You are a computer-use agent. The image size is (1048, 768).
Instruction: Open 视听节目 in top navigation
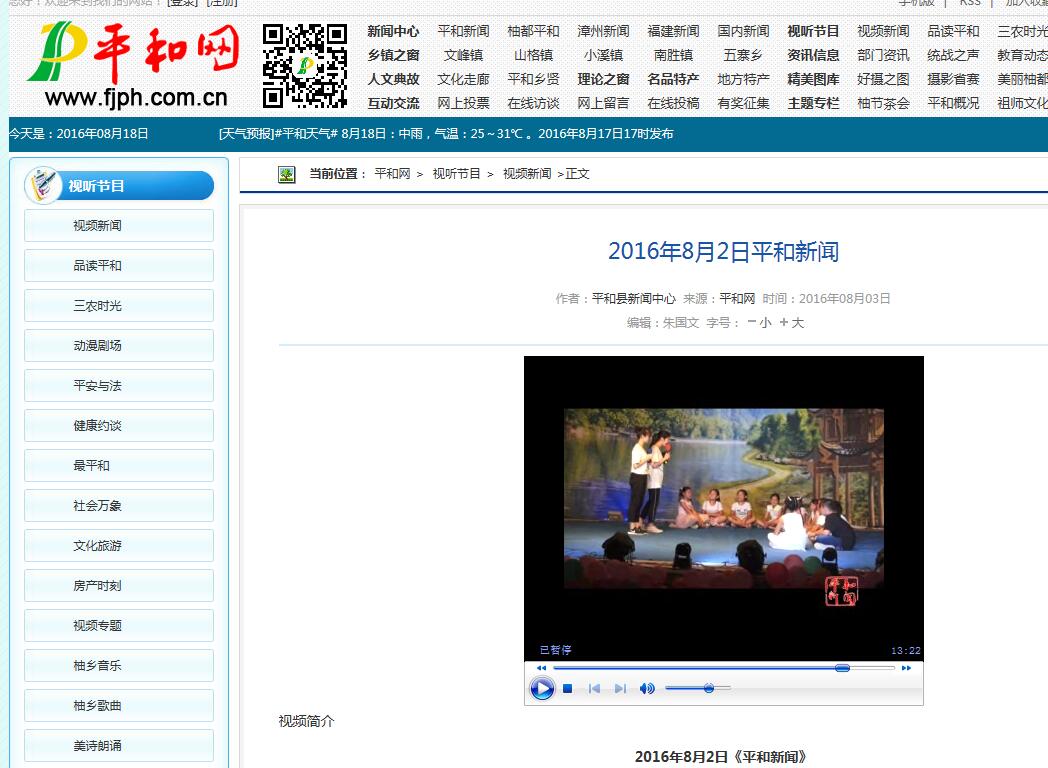pos(813,31)
